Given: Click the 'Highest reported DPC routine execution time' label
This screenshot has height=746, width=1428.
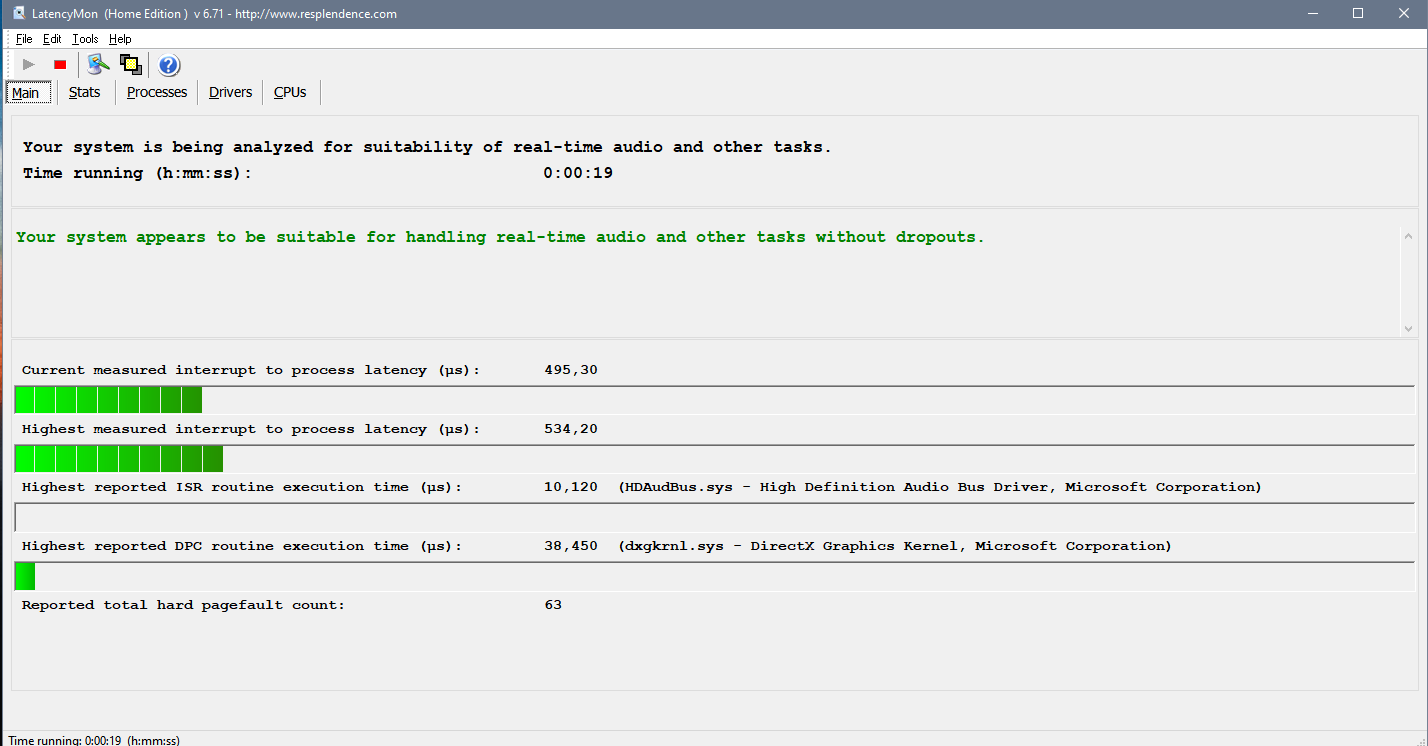Looking at the screenshot, I should click(x=242, y=546).
